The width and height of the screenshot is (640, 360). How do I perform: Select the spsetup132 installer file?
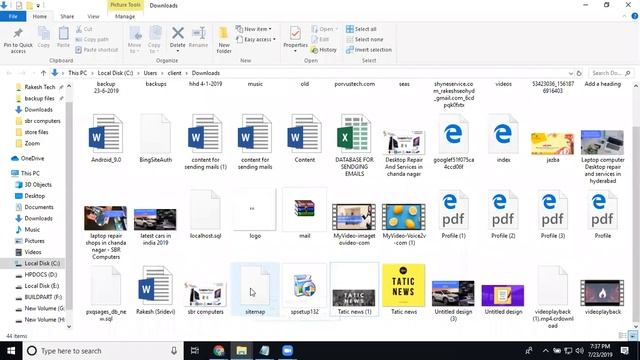click(x=304, y=290)
